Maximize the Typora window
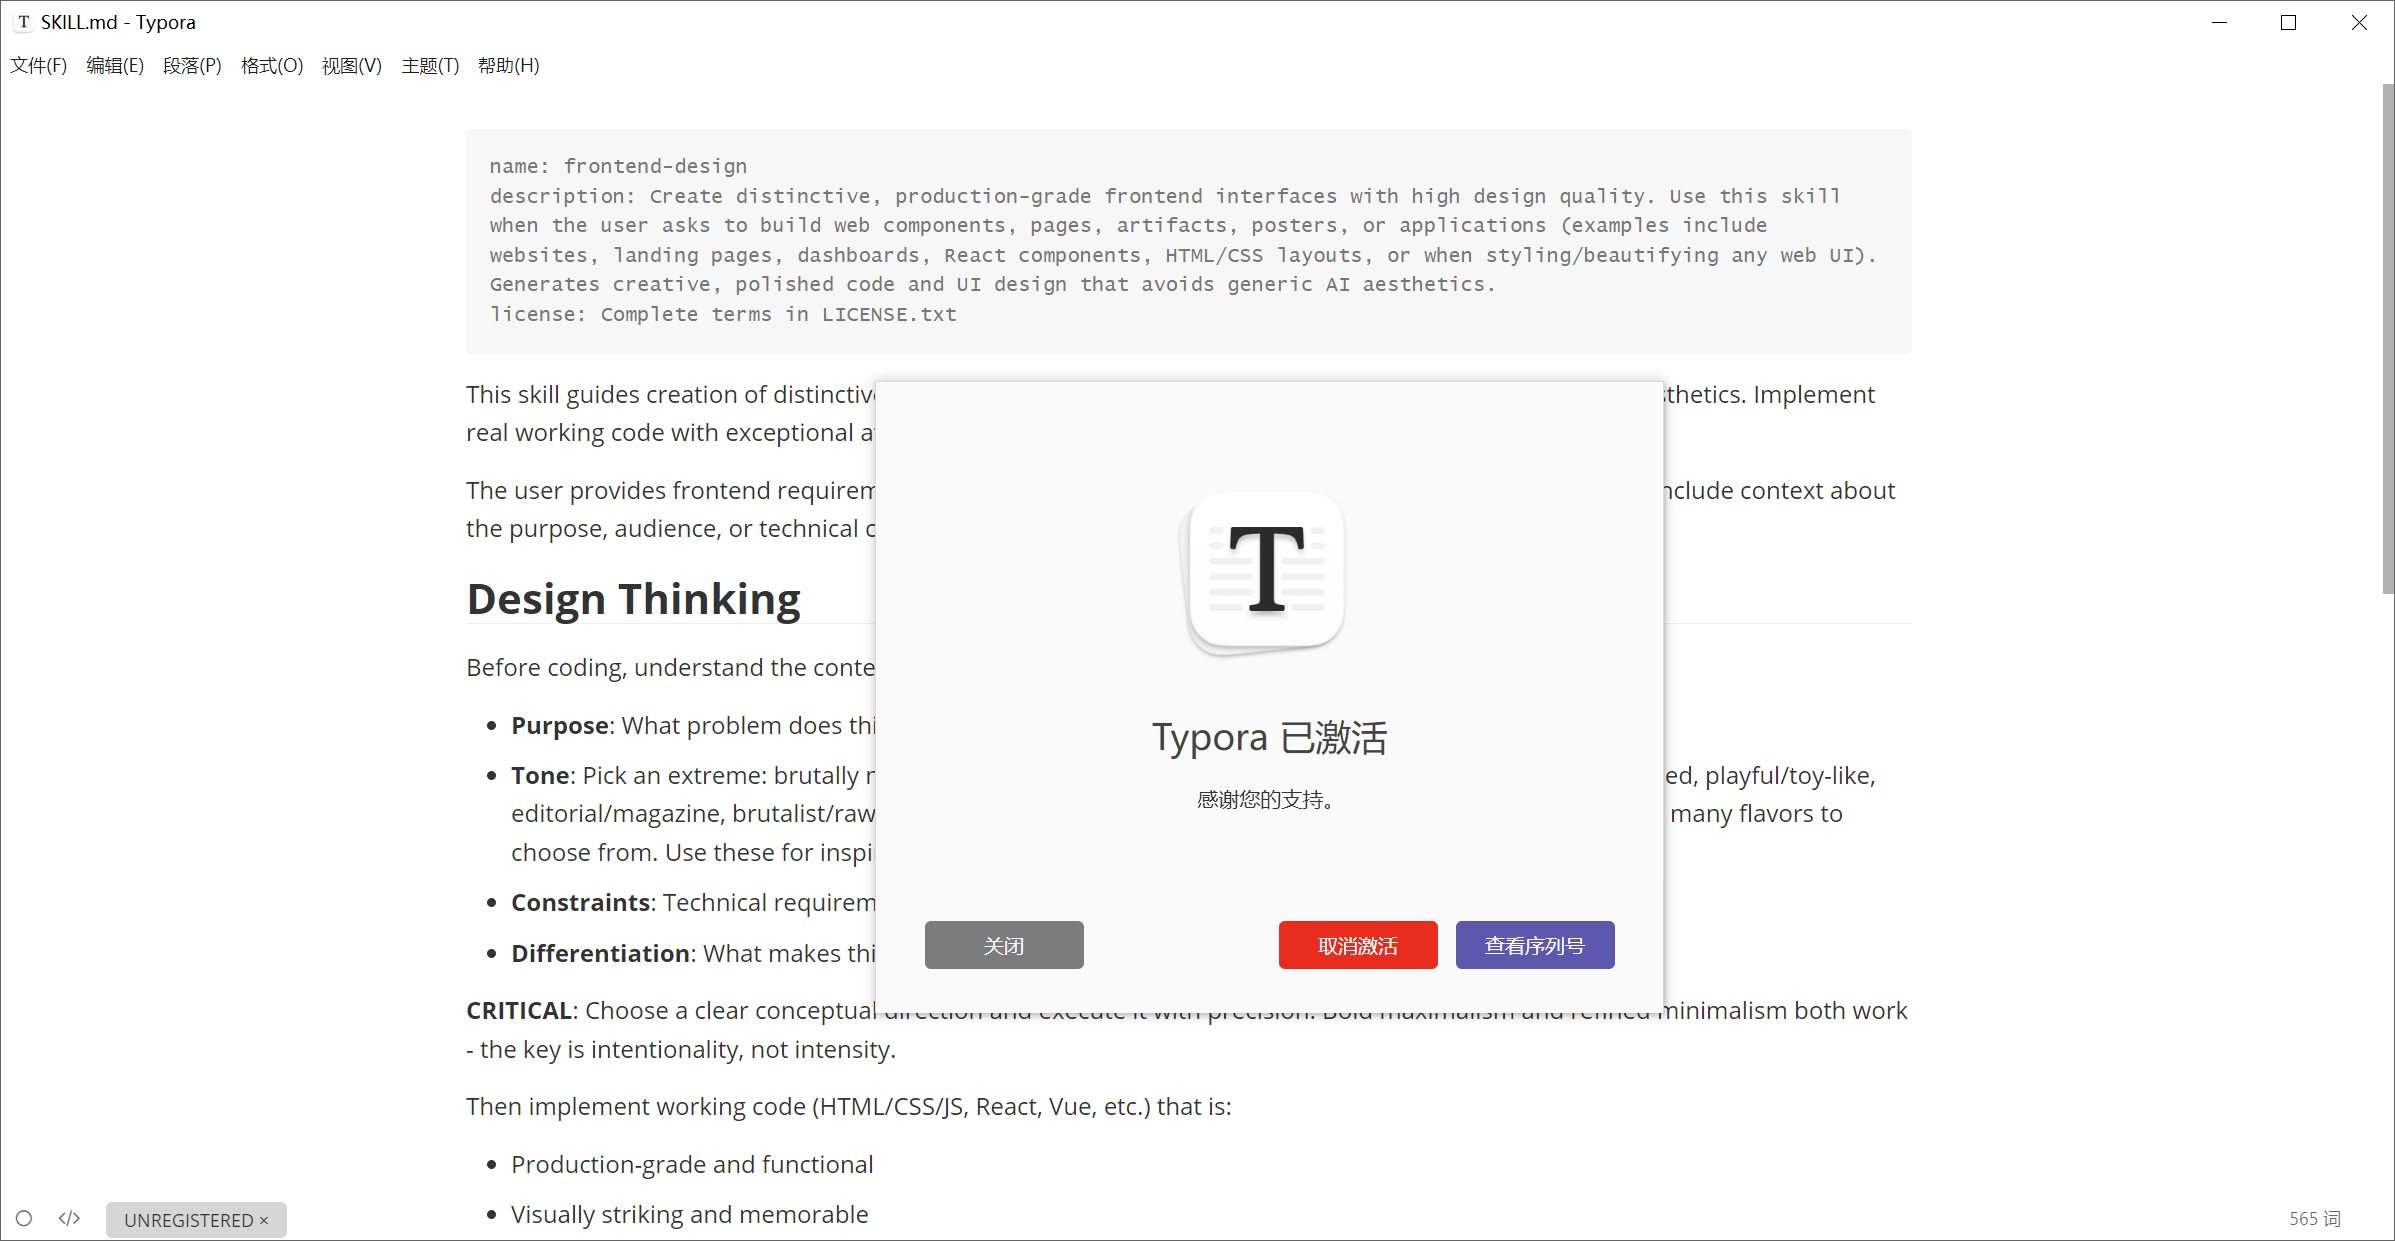 [x=2288, y=22]
